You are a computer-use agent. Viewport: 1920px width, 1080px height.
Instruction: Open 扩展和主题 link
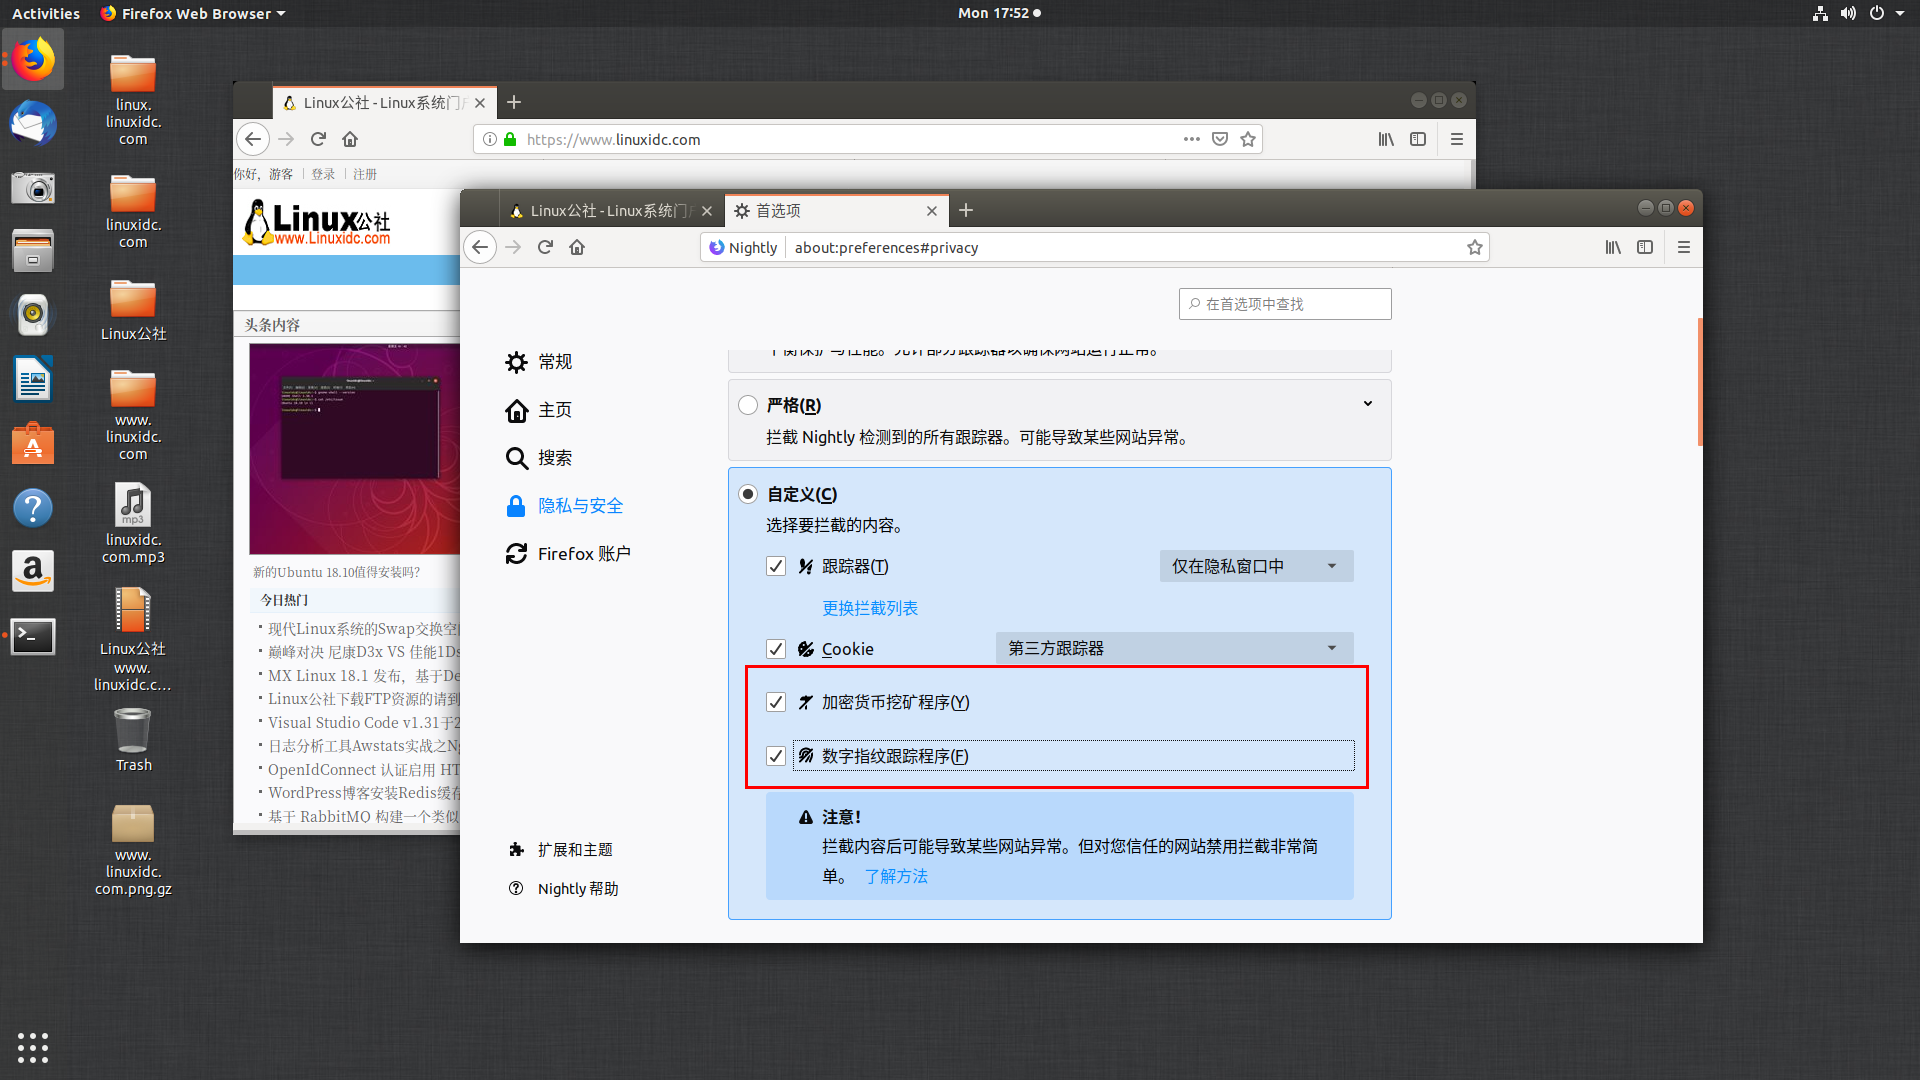561,849
